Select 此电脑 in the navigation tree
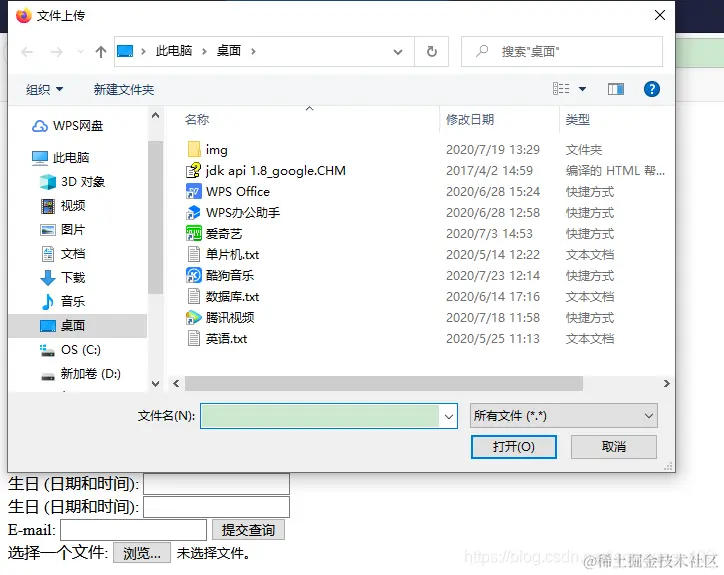 pyautogui.click(x=71, y=157)
